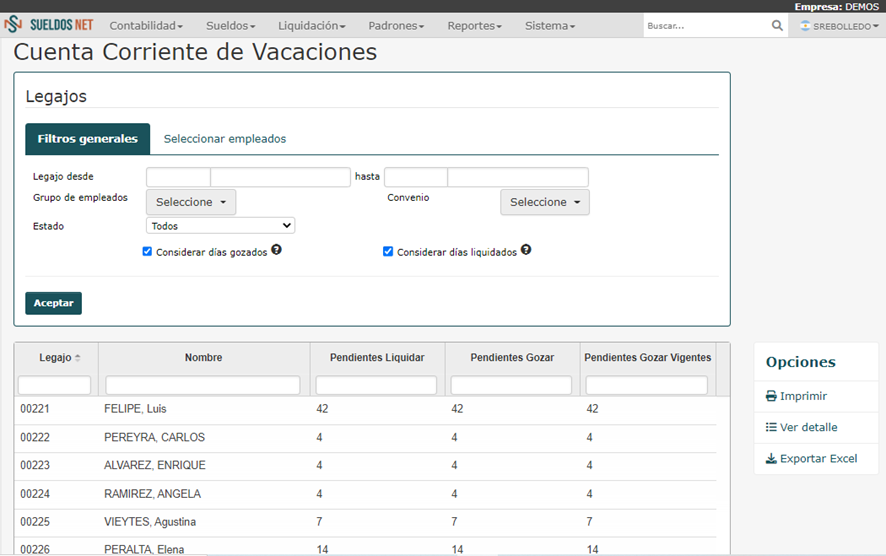Click Pendientes Liquidar filter box
This screenshot has width=886, height=556.
point(376,385)
